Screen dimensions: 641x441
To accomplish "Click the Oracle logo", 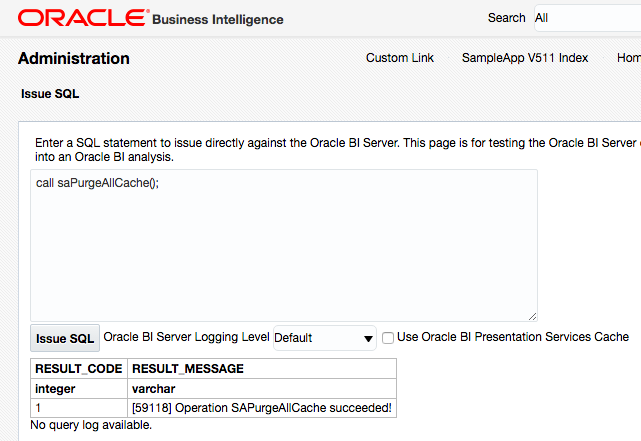I will point(83,18).
